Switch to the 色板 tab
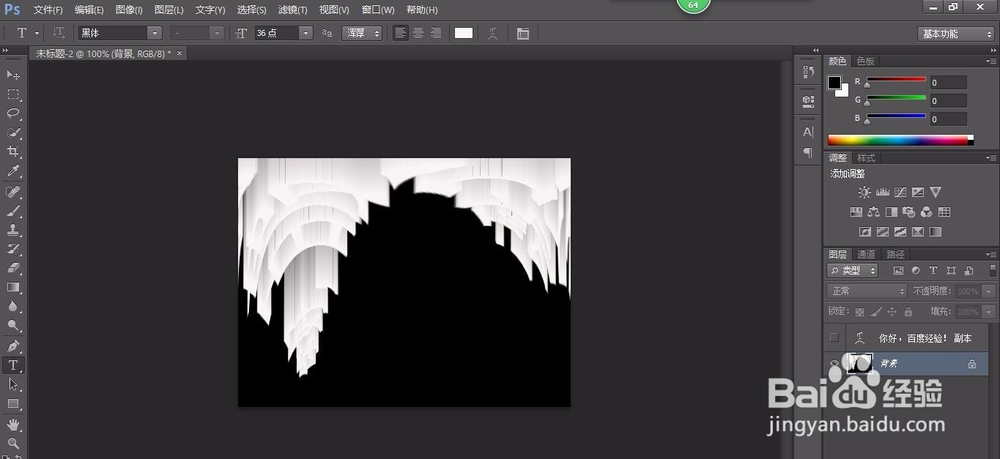 click(x=865, y=61)
